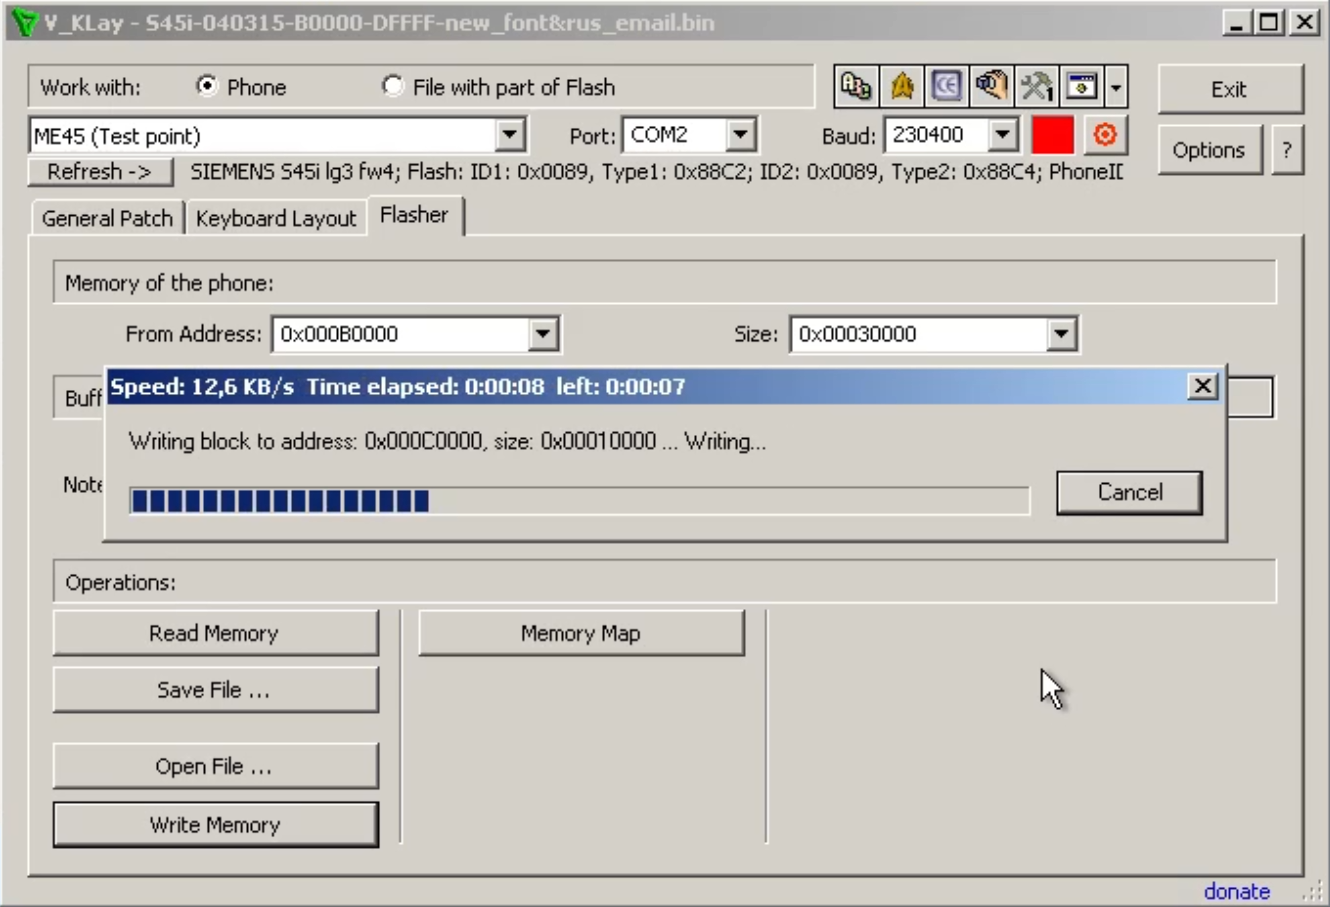Select File with part of Flash option
The width and height of the screenshot is (1330, 907).
coord(392,87)
